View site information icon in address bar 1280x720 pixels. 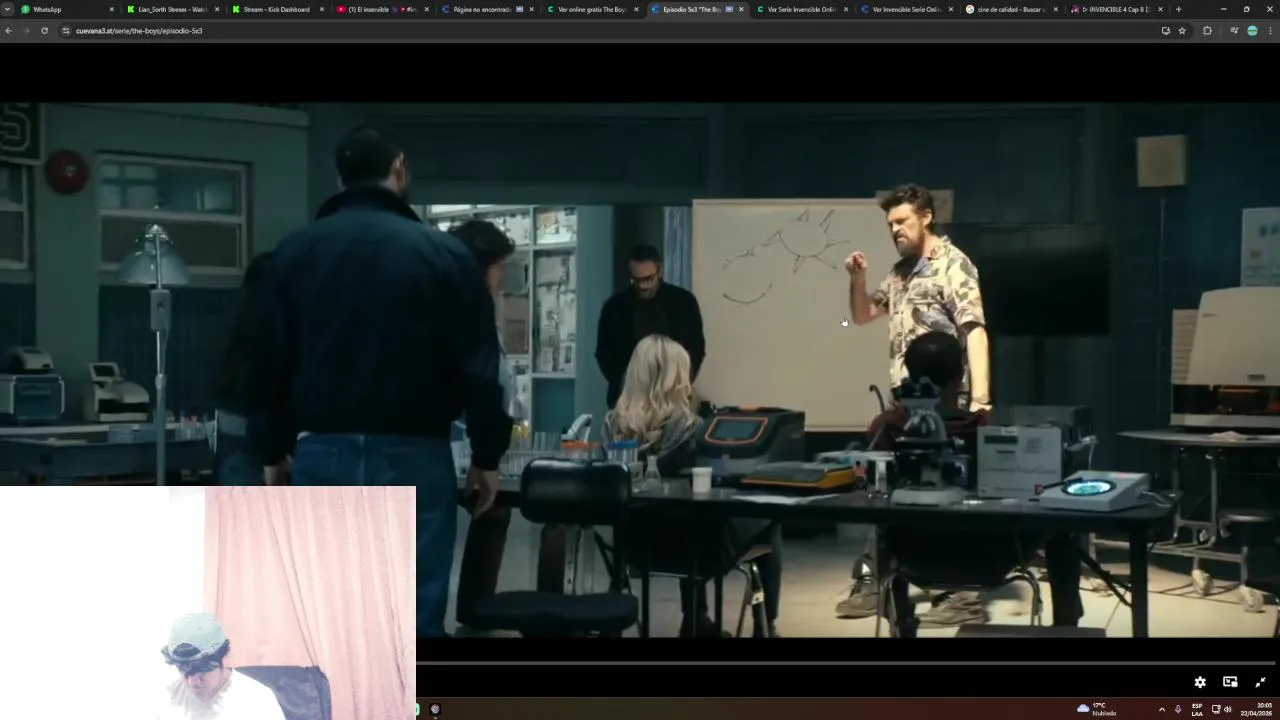pyautogui.click(x=66, y=31)
